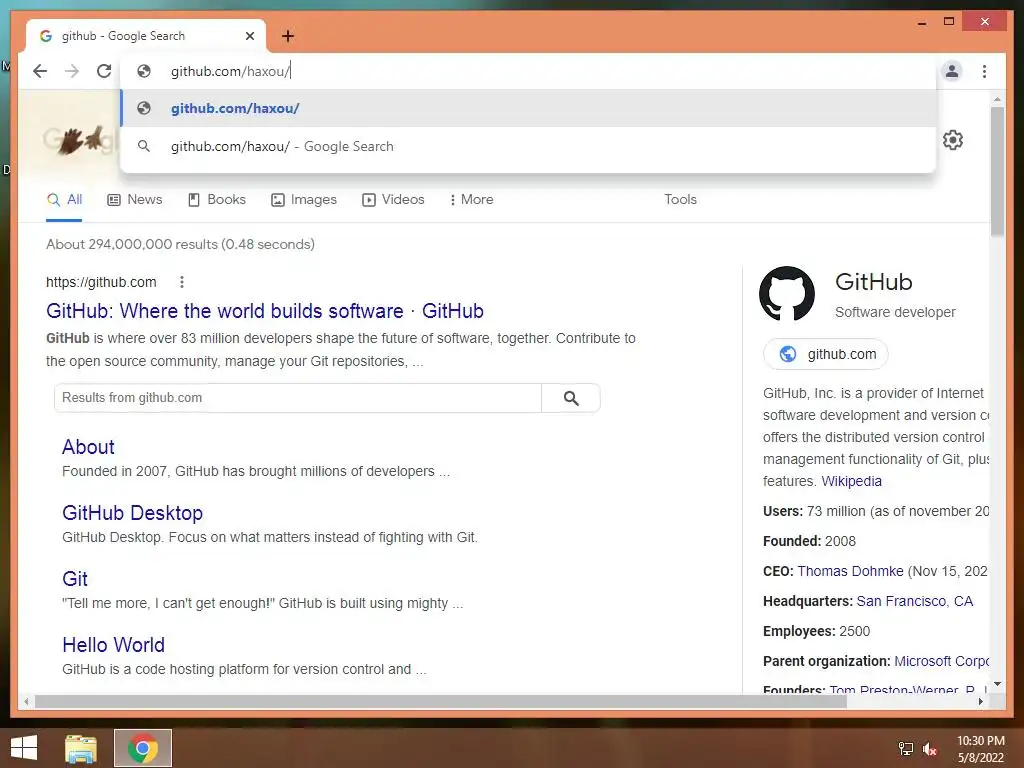Close the 'github - Google Search' tab
This screenshot has height=768, width=1024.
coord(249,36)
